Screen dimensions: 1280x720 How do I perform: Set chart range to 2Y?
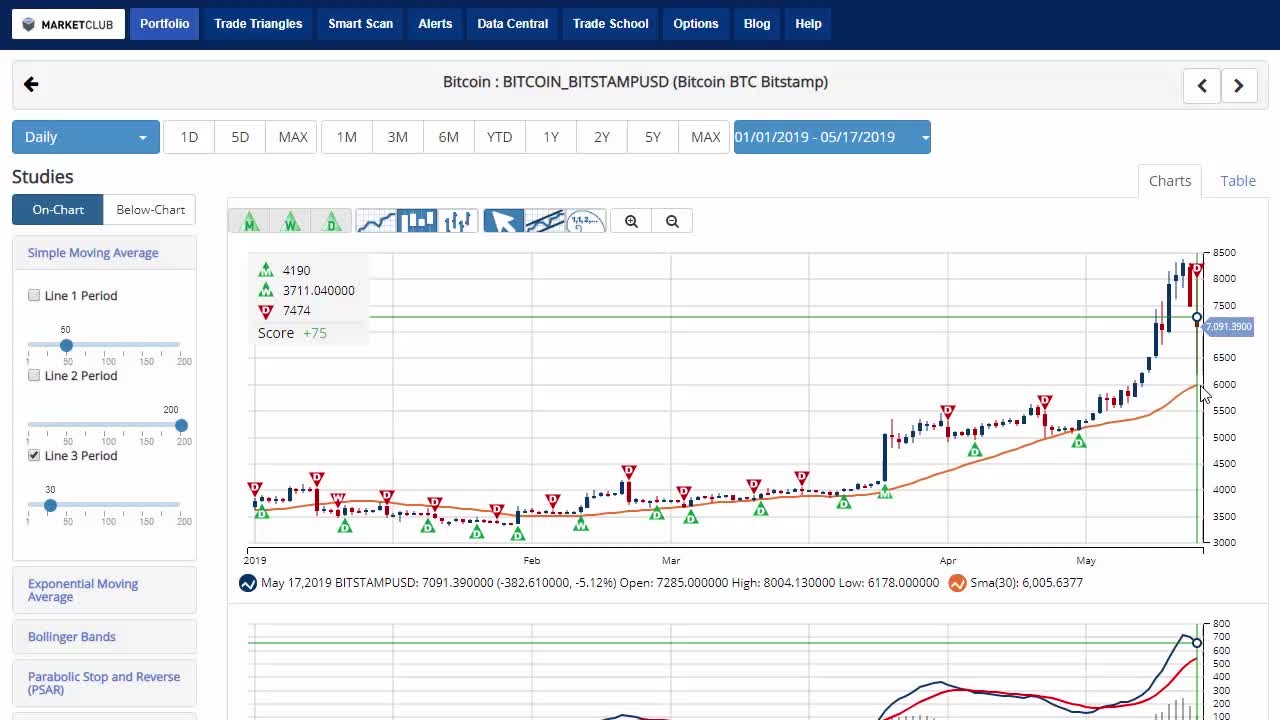click(602, 137)
